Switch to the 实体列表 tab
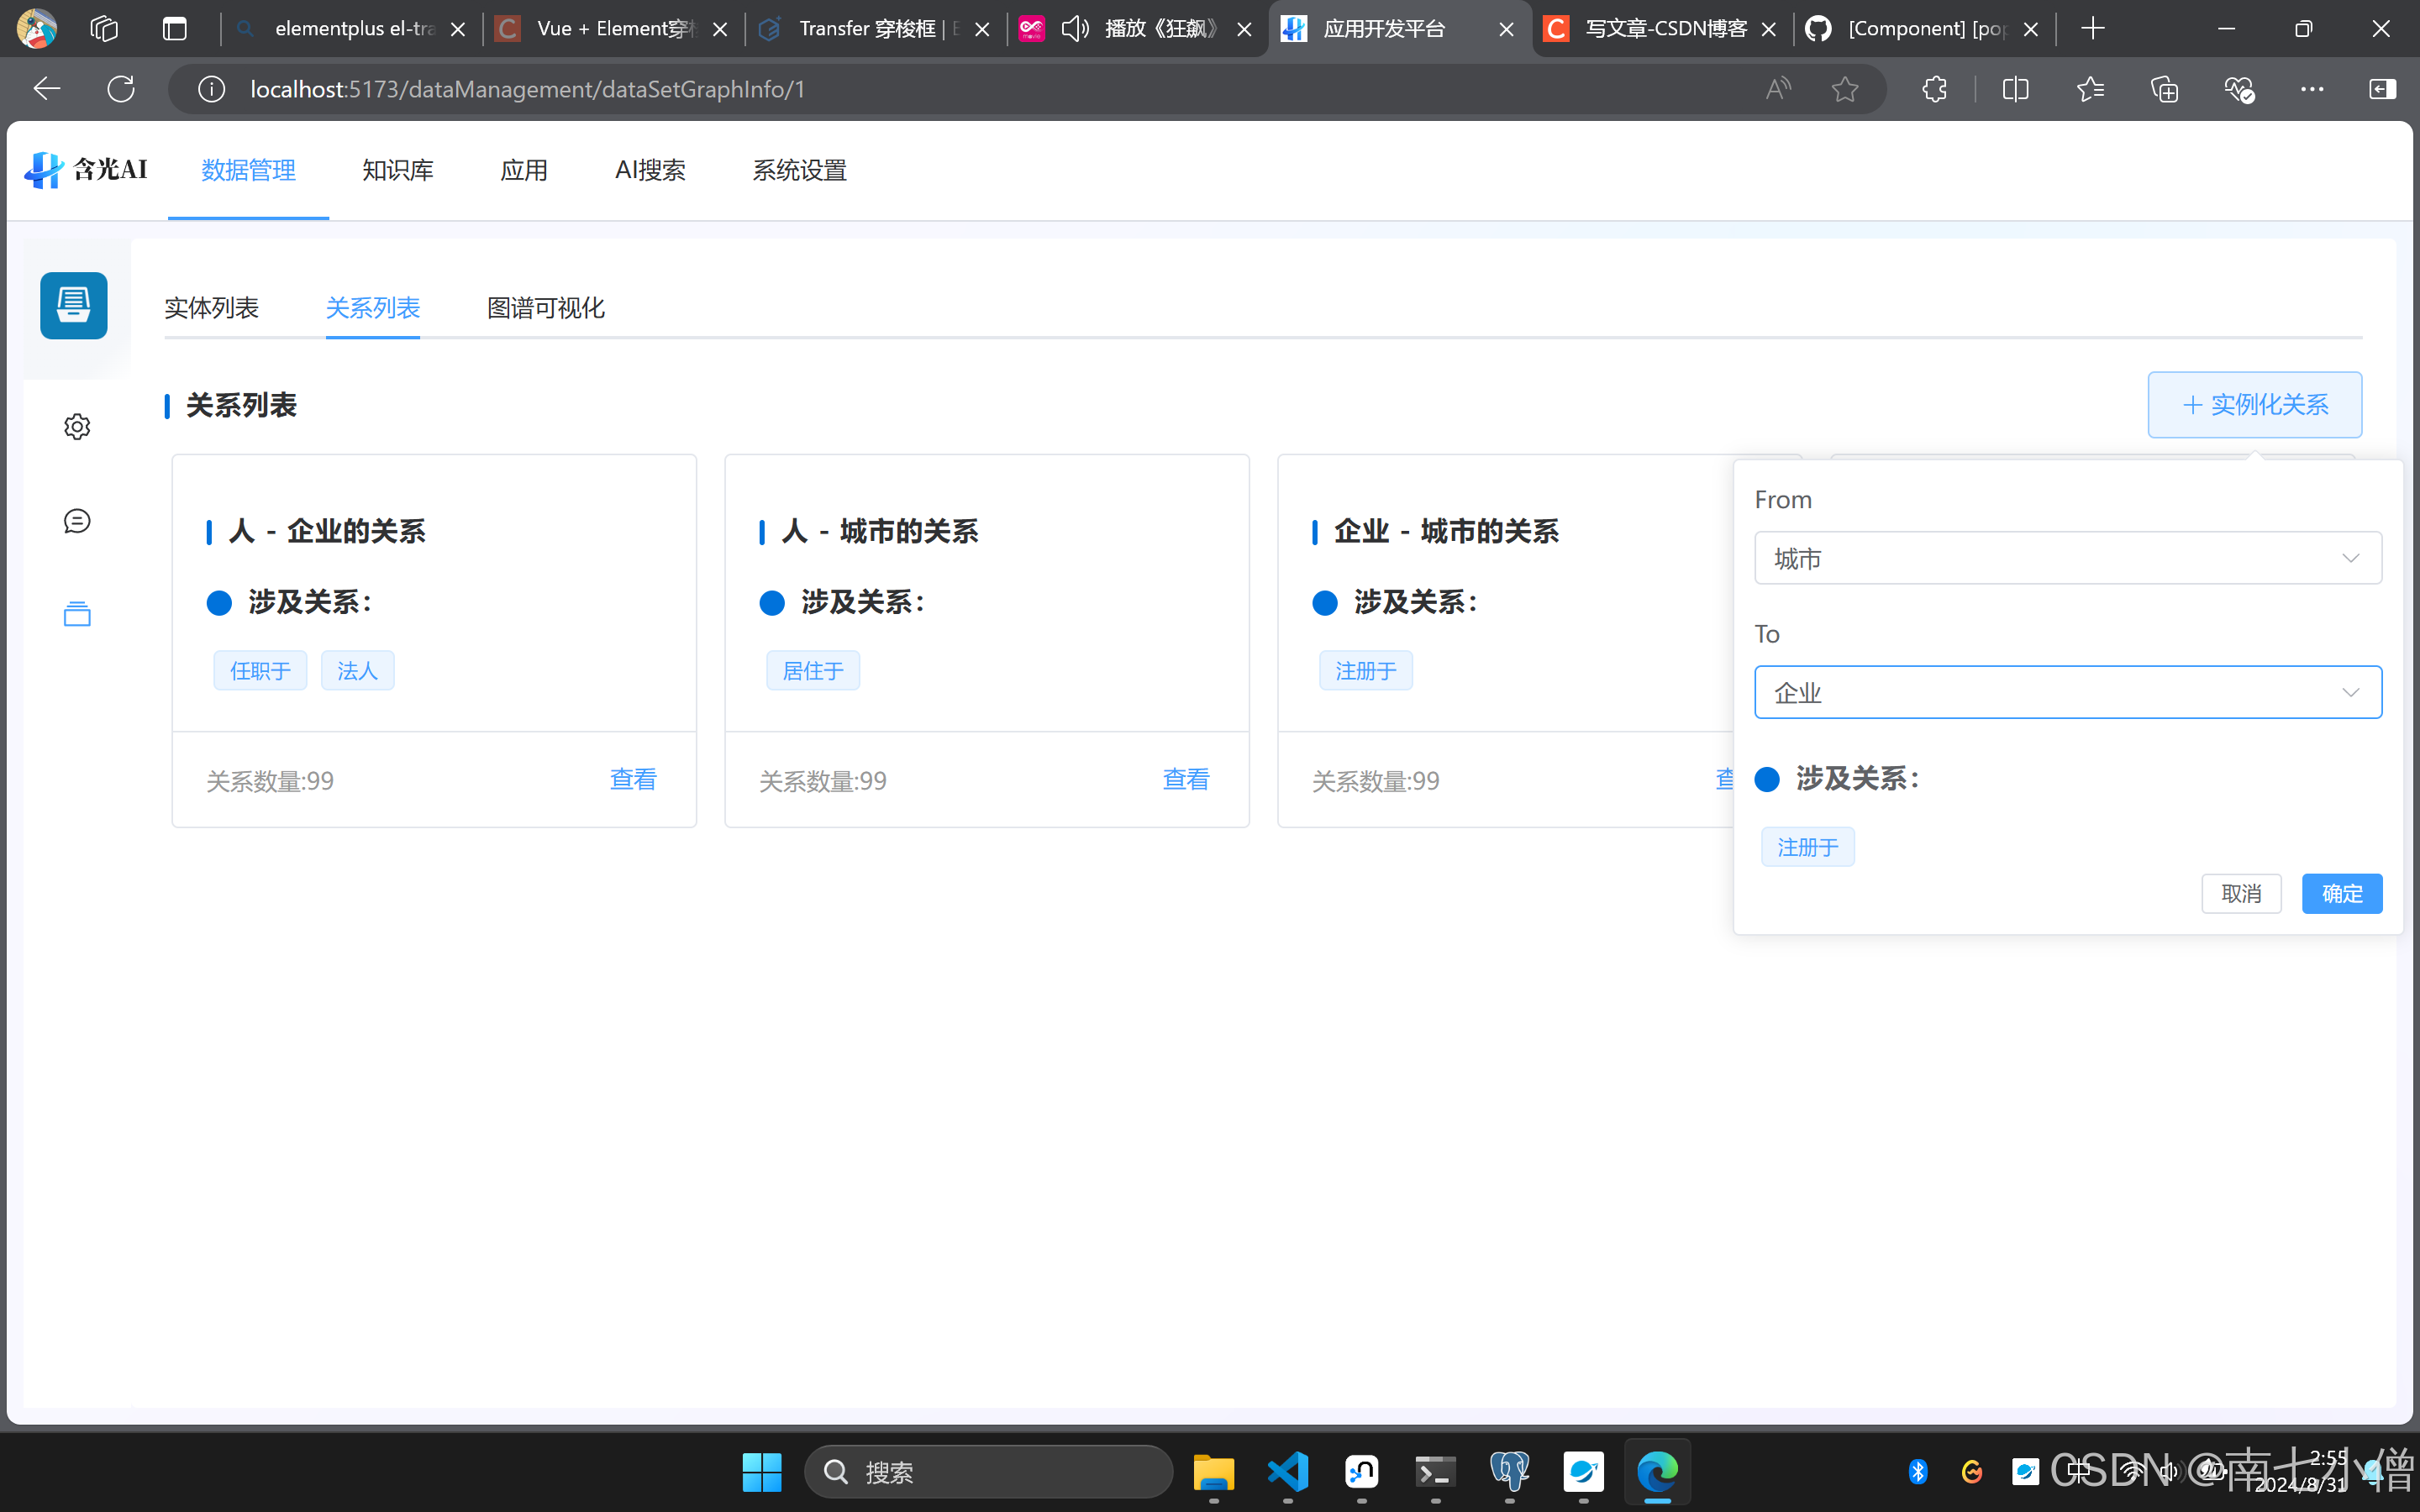 coord(211,308)
